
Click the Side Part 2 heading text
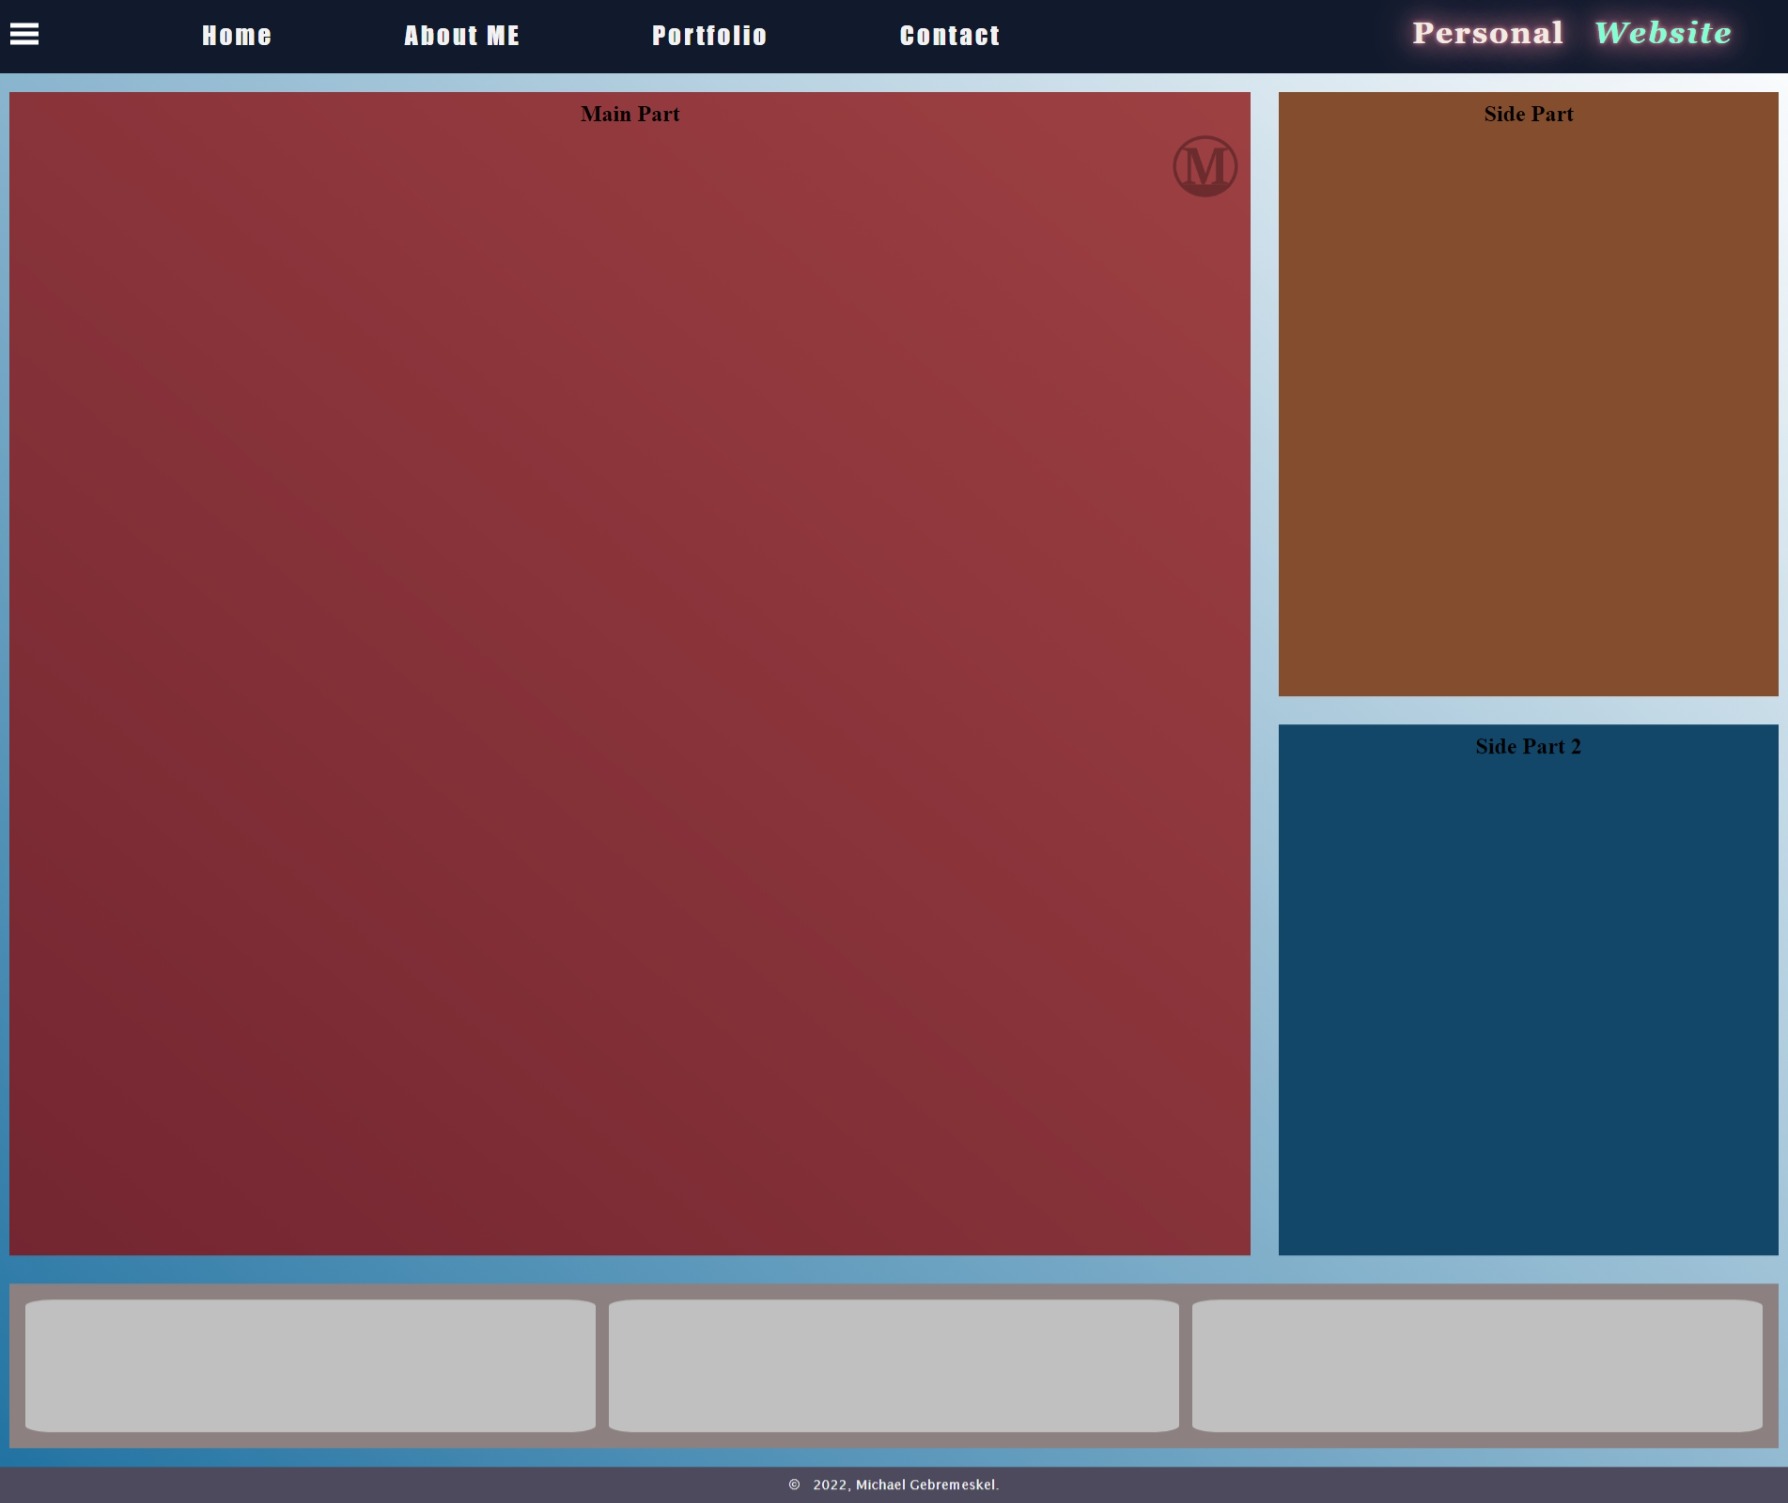pyautogui.click(x=1528, y=747)
